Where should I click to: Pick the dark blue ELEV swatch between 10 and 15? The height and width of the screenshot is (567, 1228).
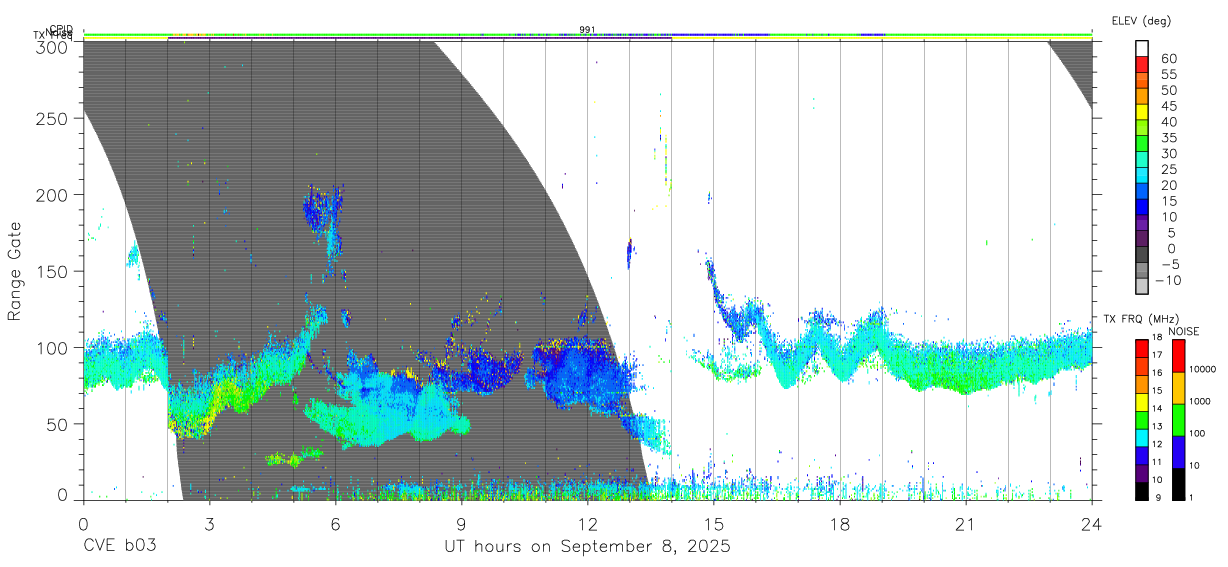pos(1143,207)
